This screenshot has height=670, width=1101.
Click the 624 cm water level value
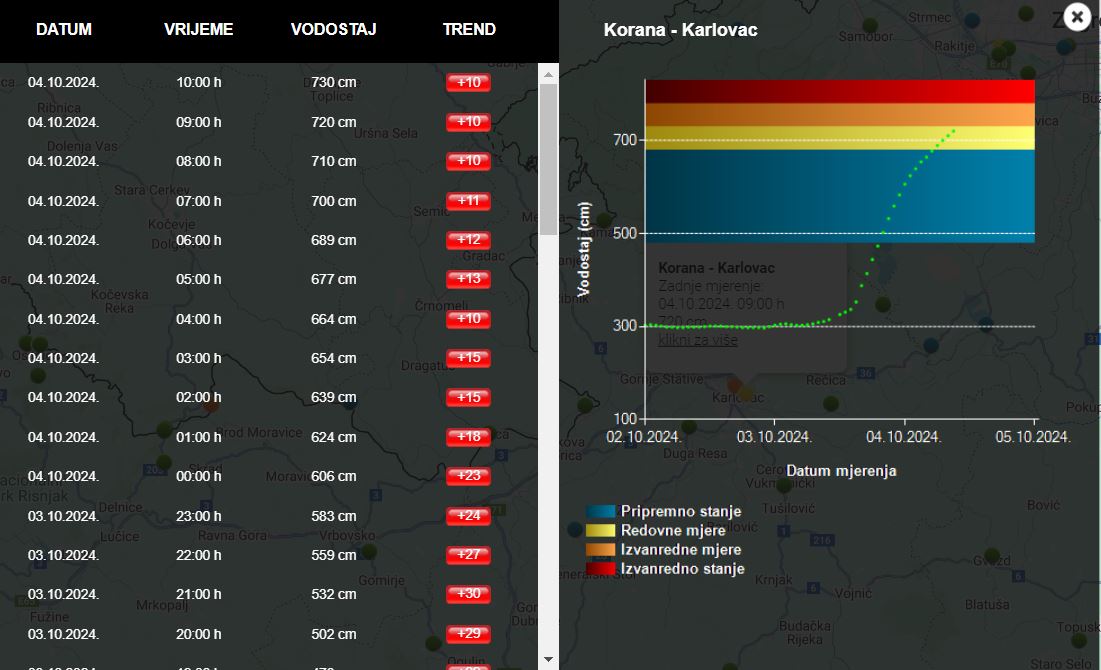tap(334, 437)
